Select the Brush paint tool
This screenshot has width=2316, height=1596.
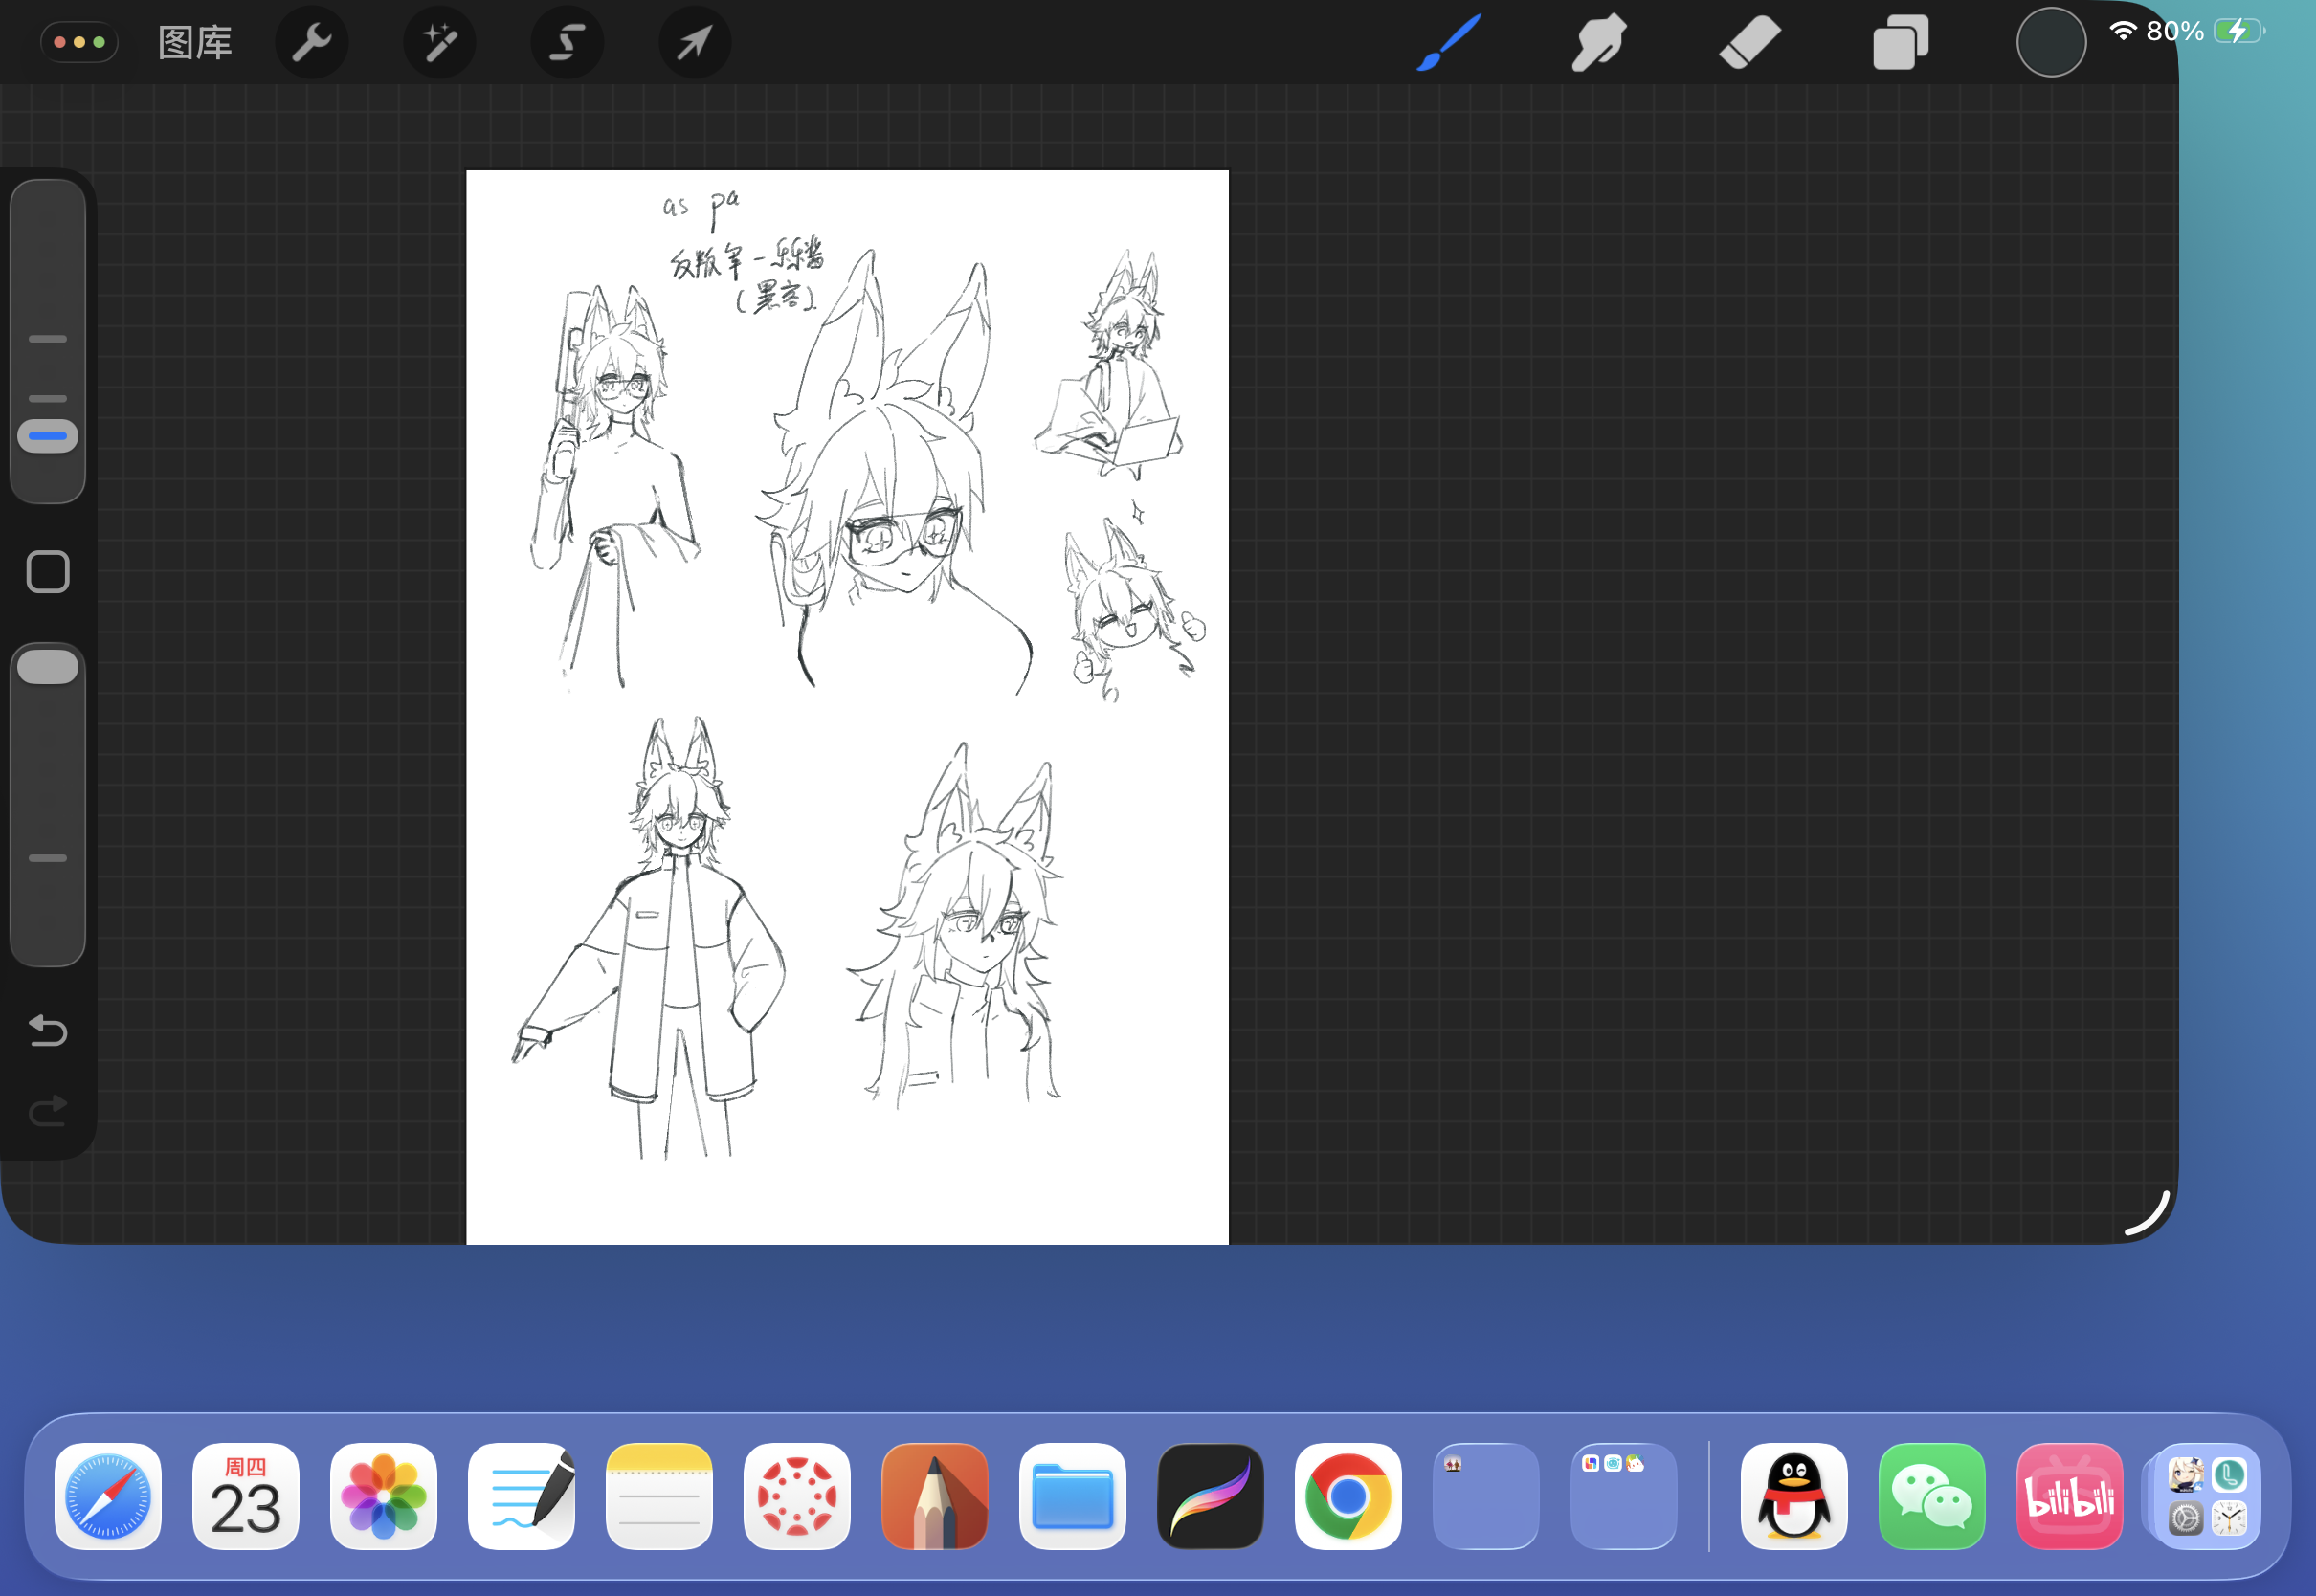pos(1448,42)
